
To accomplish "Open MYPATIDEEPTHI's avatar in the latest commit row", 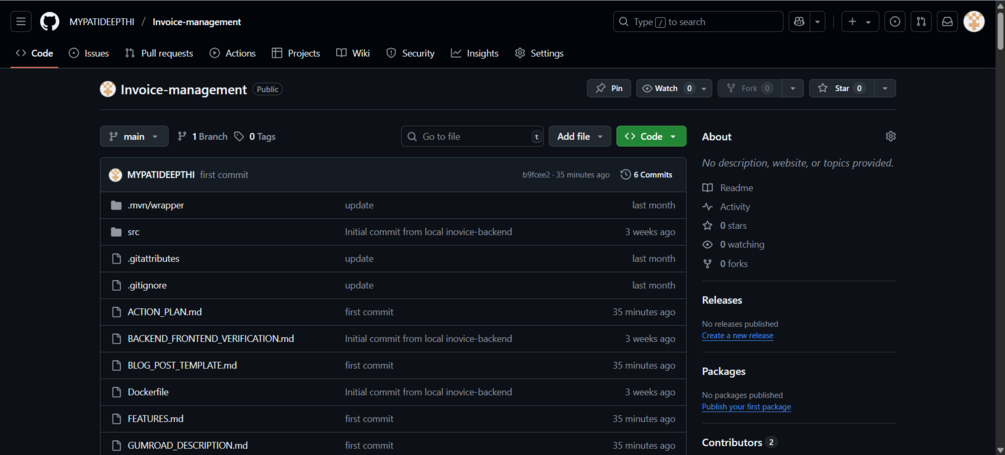I will (x=115, y=174).
